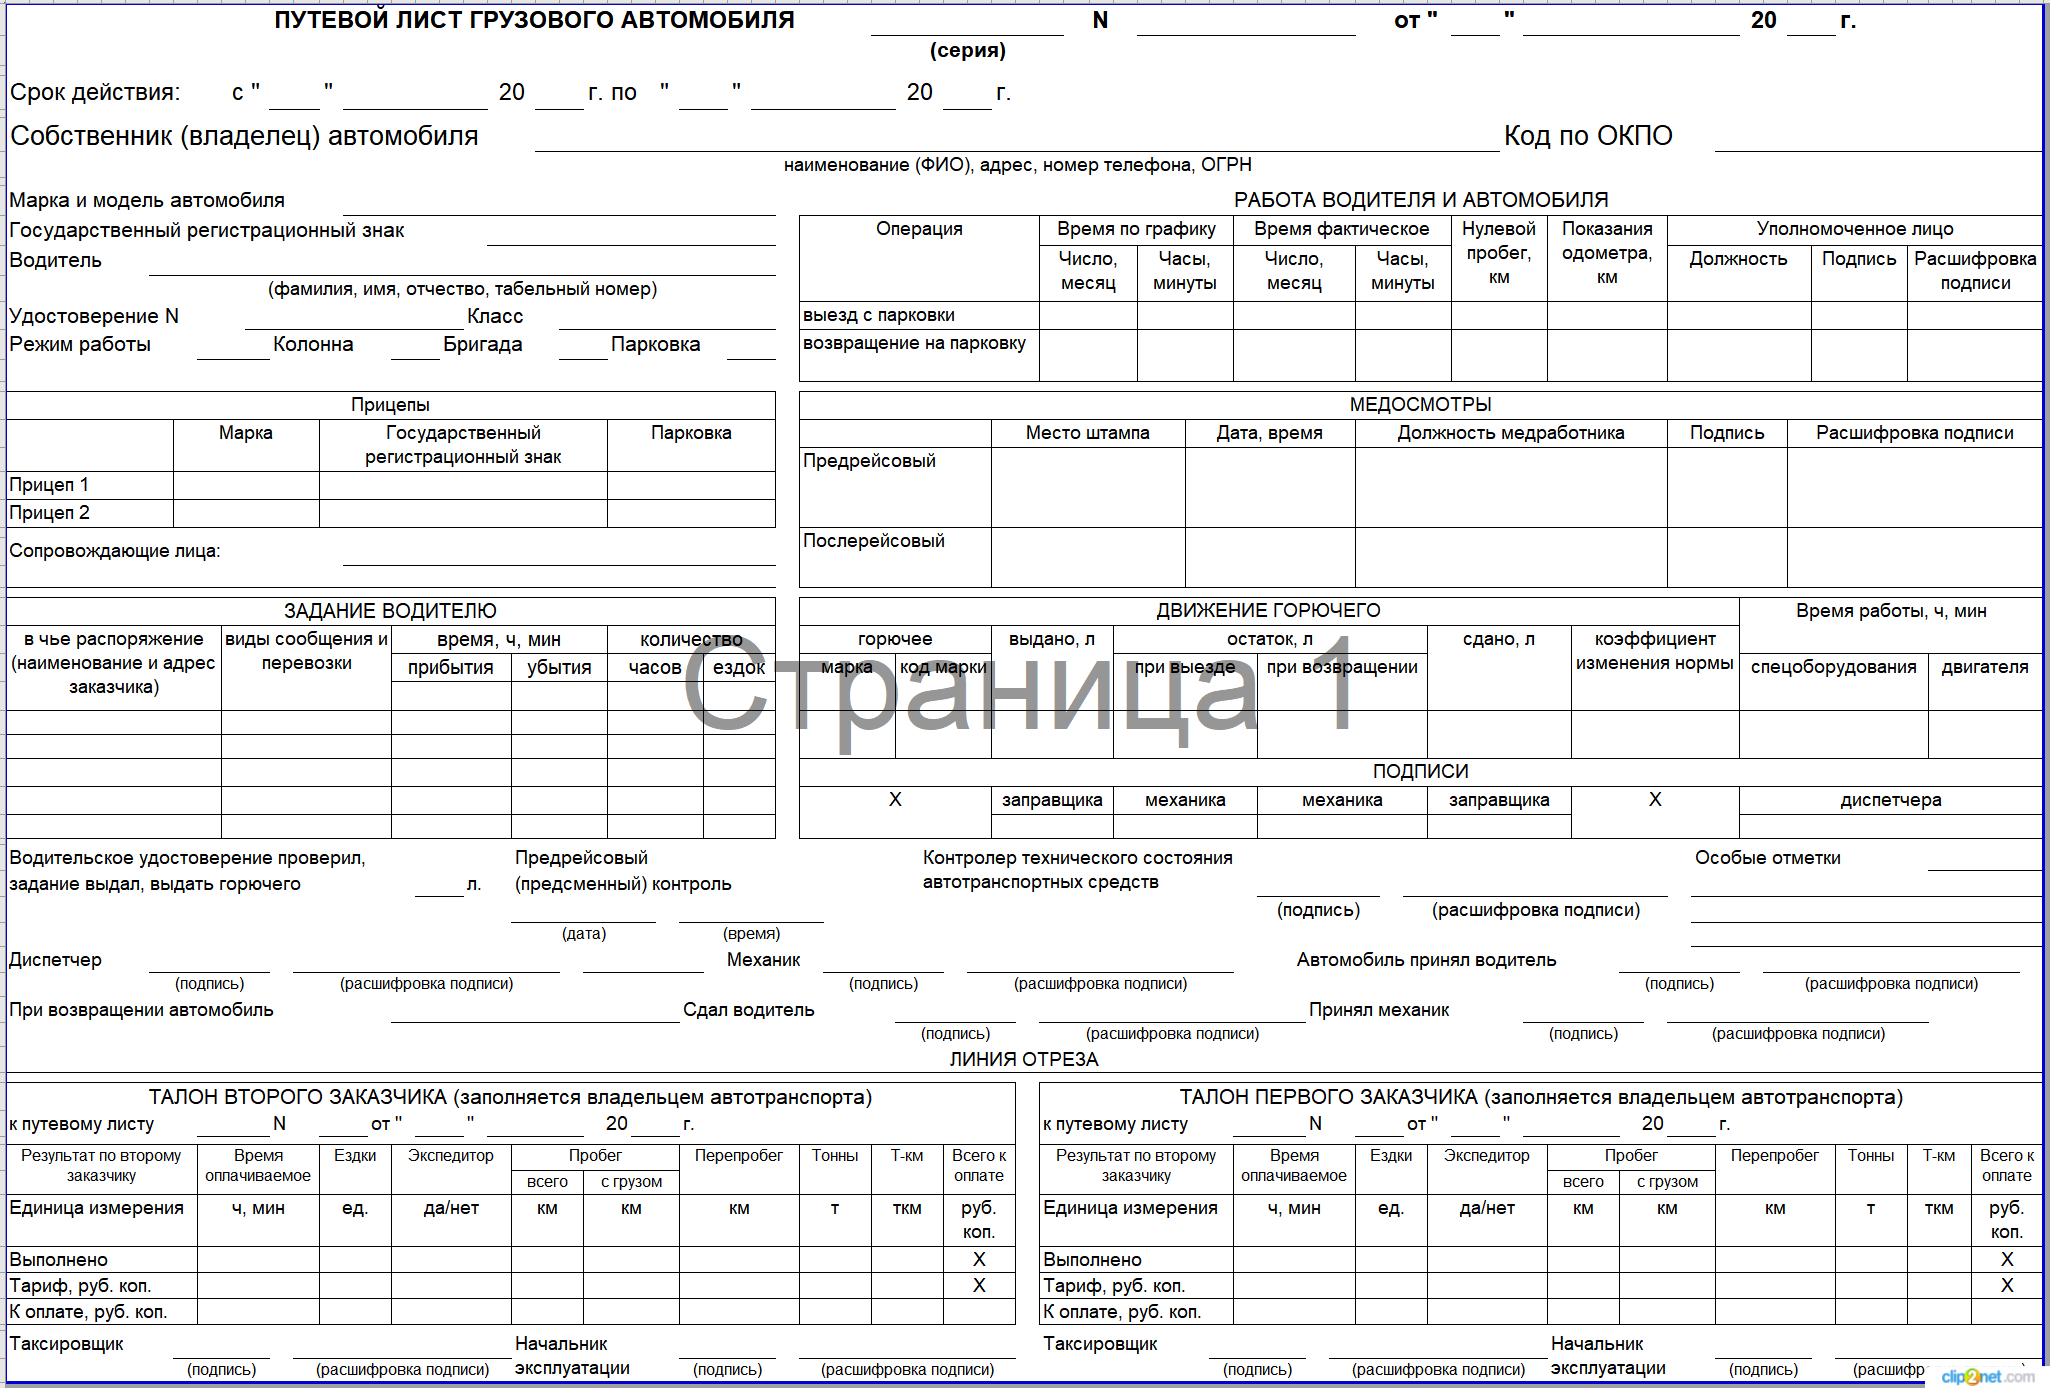The width and height of the screenshot is (2050, 1388).
Task: Click the 'убытия' subheader
Action: click(x=559, y=668)
